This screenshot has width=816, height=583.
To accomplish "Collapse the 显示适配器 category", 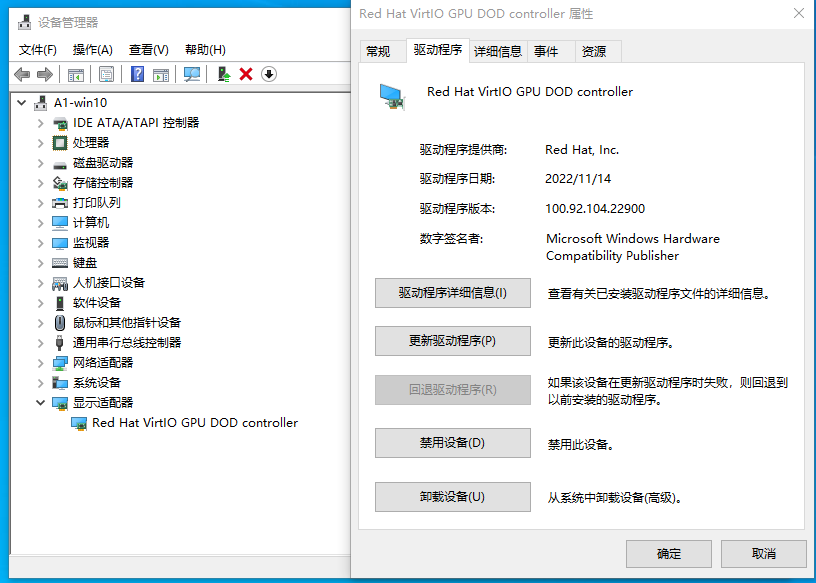I will (40, 403).
